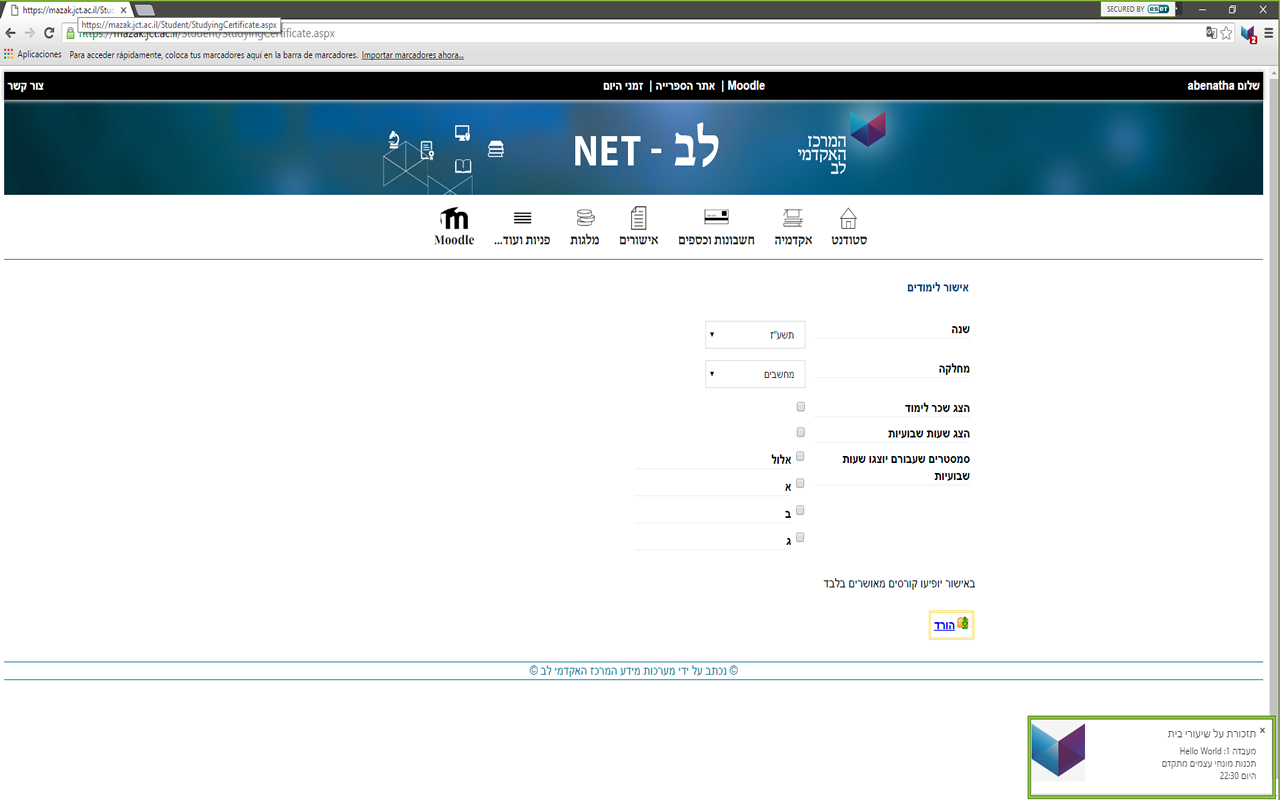The image size is (1280, 800).
Task: Click the המרכז האקדמי לב logo
Action: 842,144
